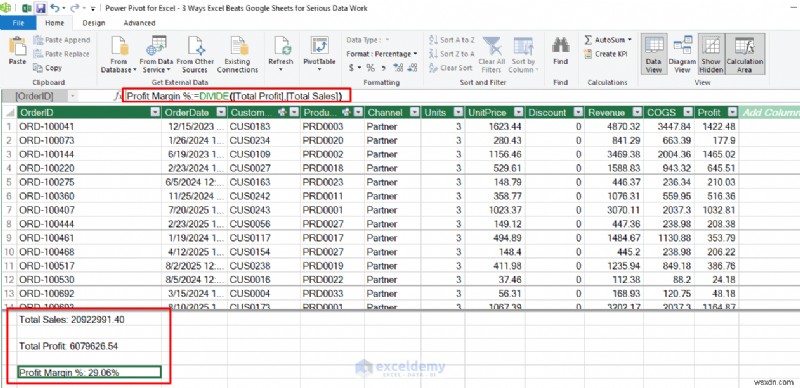Open From Data Service import
The image size is (800, 388).
[x=157, y=55]
